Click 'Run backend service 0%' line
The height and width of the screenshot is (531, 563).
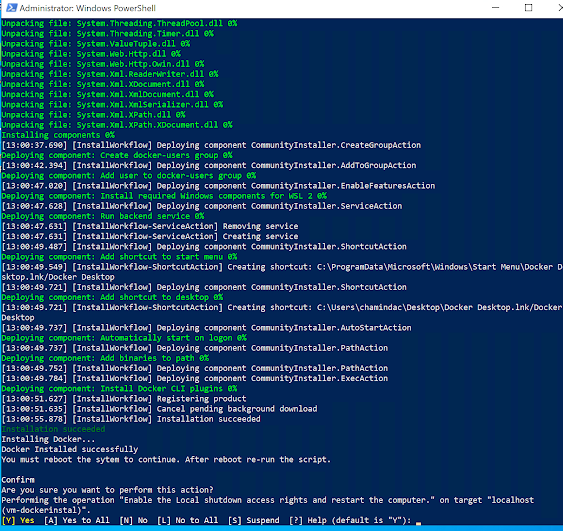[103, 216]
